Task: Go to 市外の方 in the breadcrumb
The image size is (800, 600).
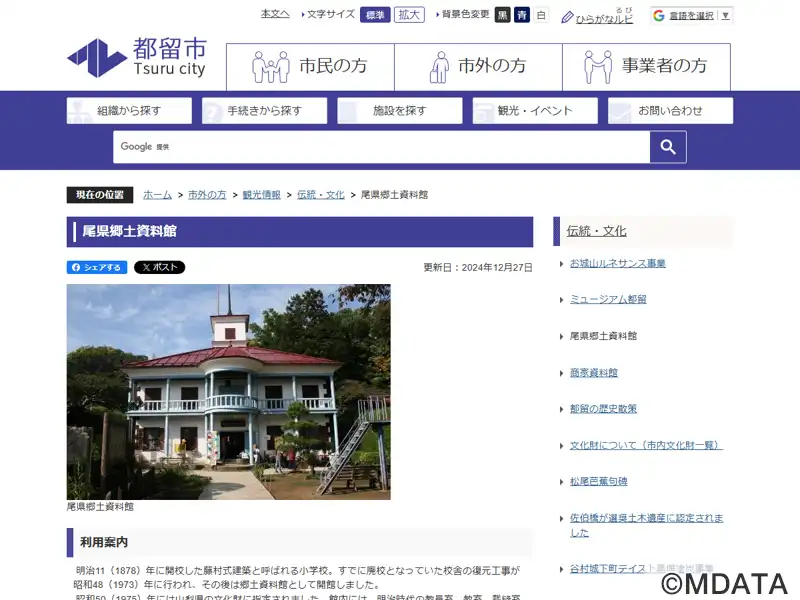Action: (207, 195)
